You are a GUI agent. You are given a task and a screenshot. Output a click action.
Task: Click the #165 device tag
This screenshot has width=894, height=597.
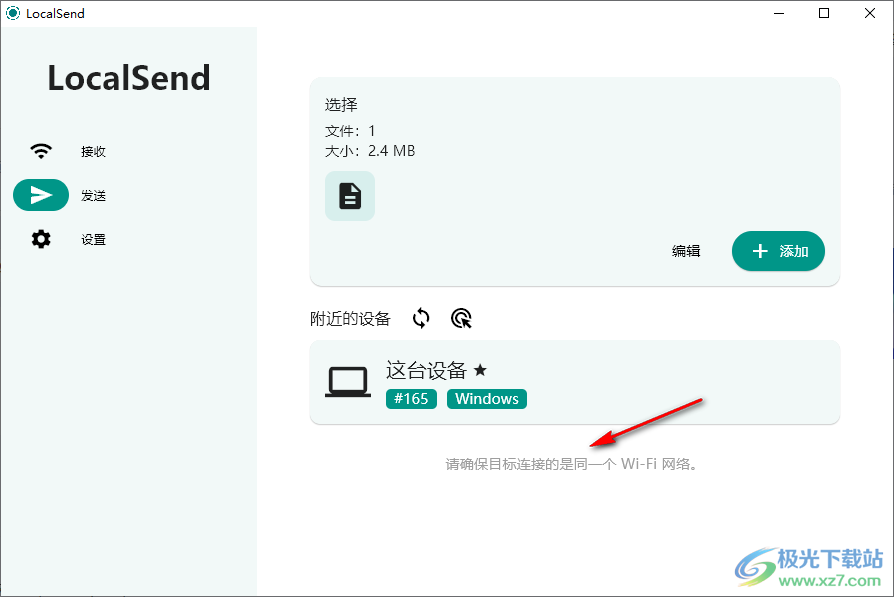(x=411, y=399)
